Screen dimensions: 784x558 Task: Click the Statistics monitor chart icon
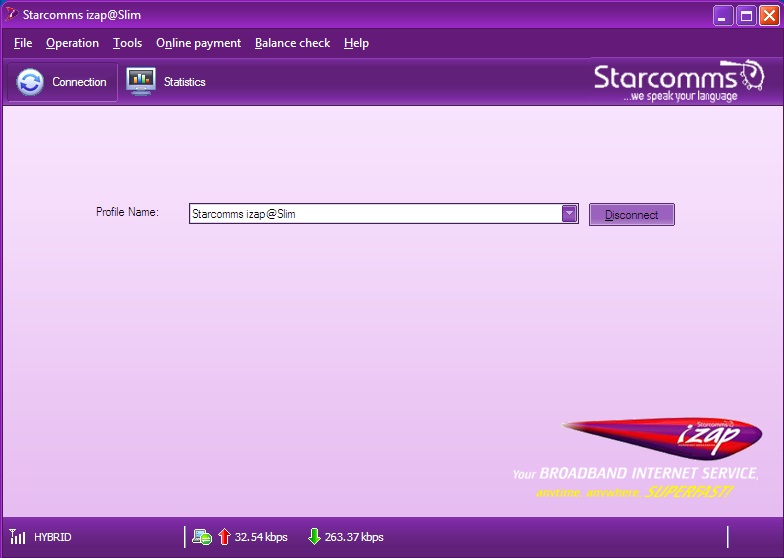(x=141, y=82)
